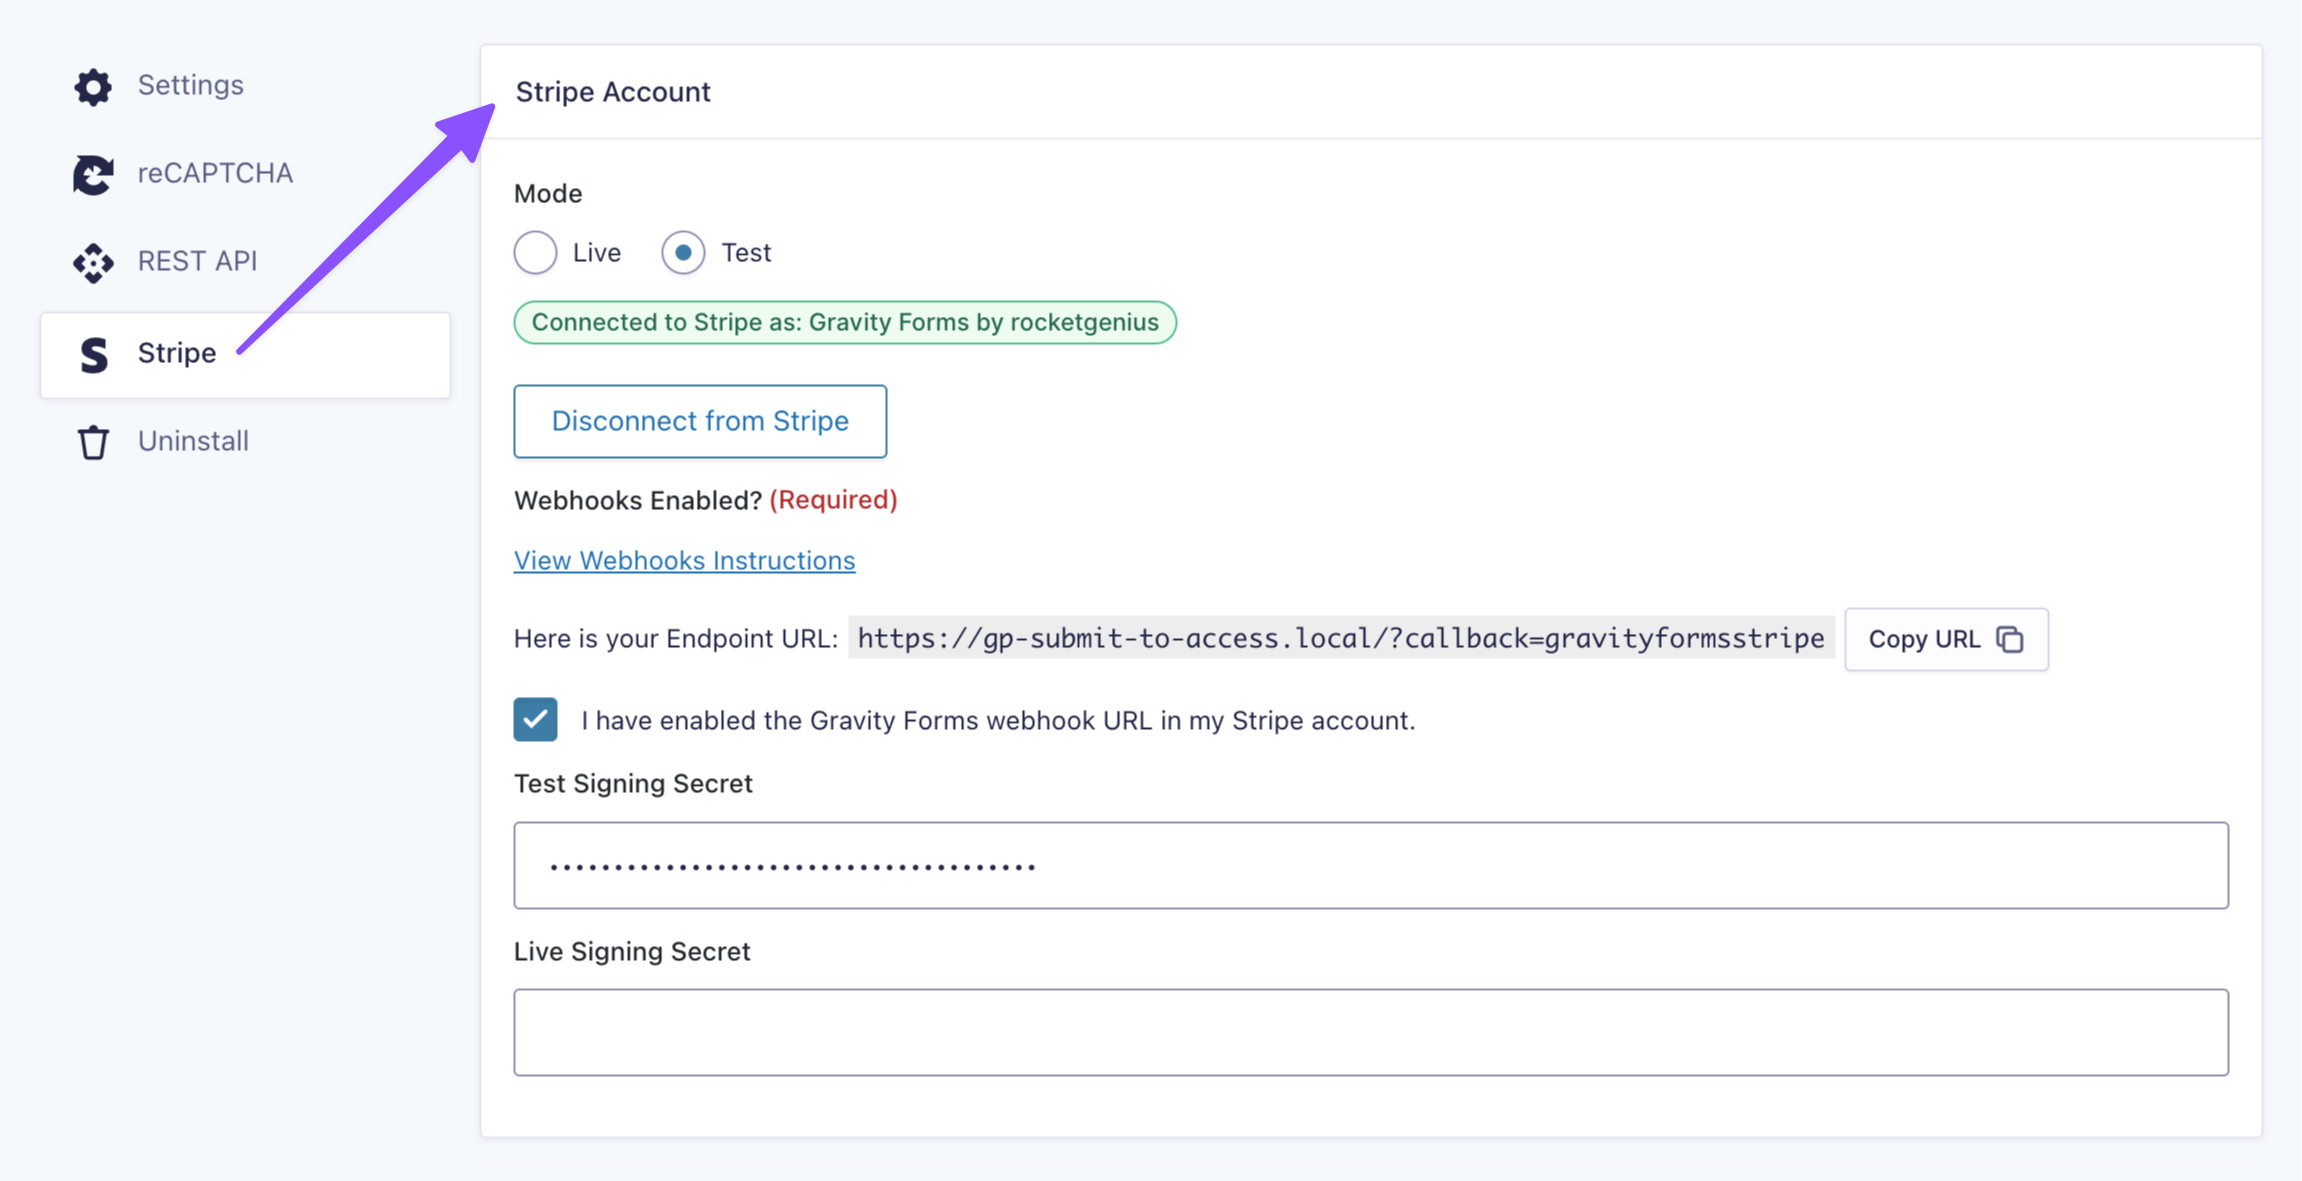Click Disconnect from Stripe button
This screenshot has width=2302, height=1181.
(x=700, y=421)
